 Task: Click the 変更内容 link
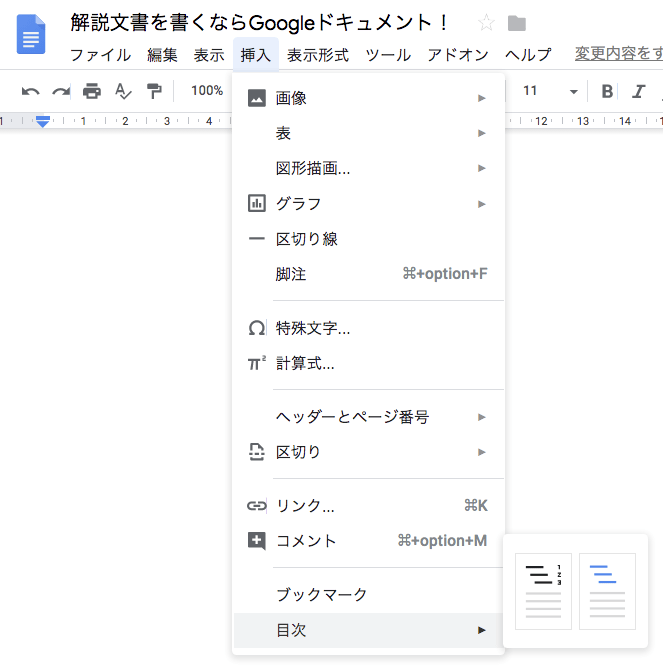(618, 54)
